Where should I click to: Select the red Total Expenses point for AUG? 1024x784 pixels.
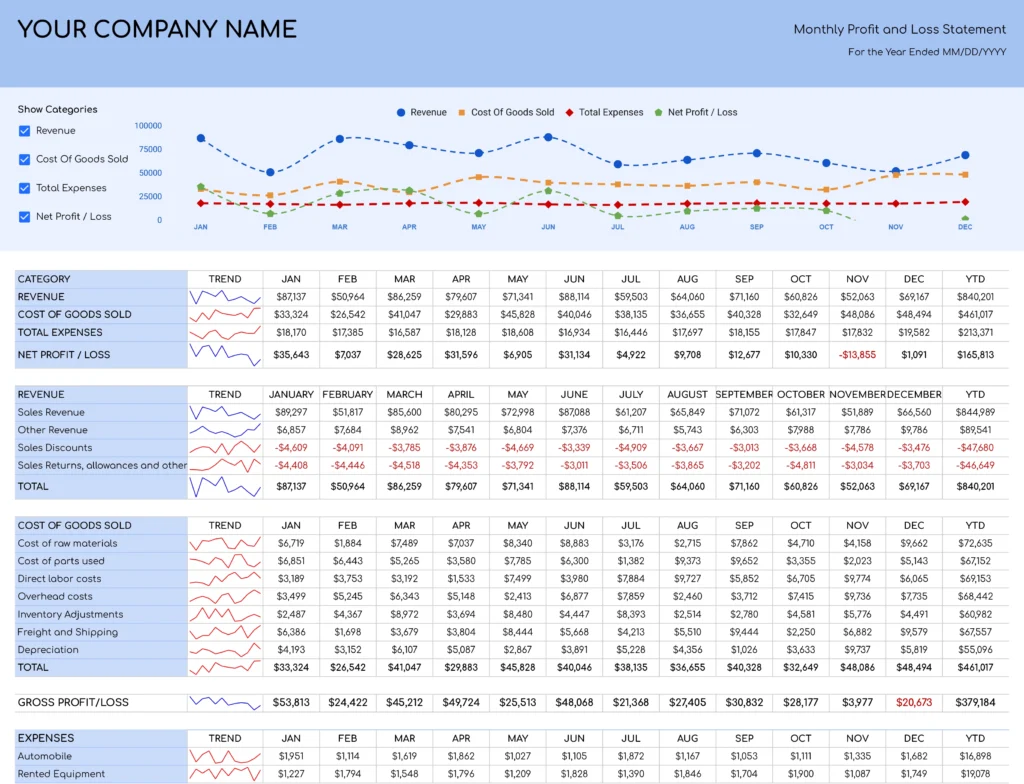click(x=687, y=204)
